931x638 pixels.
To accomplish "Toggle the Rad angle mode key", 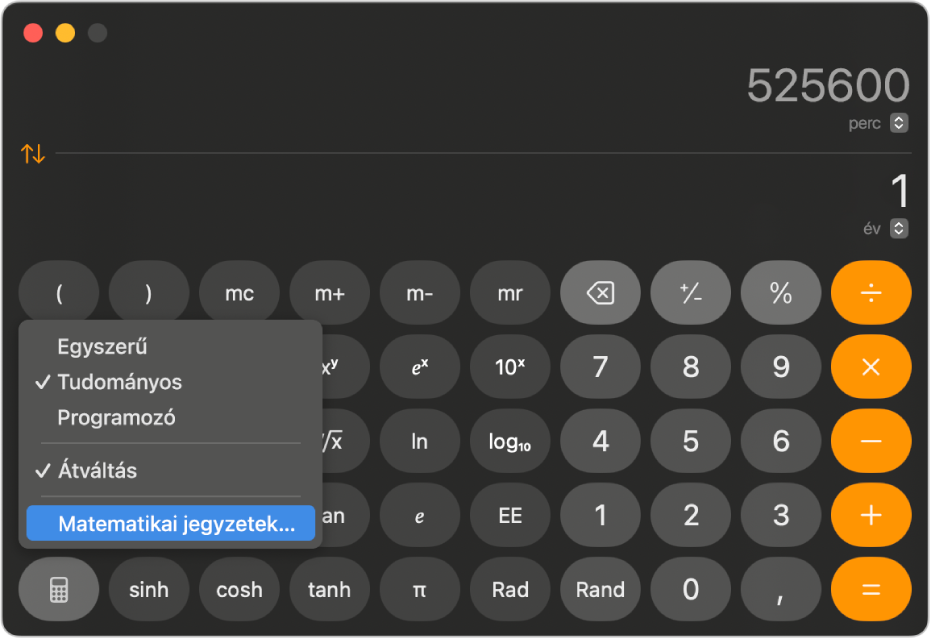I will coord(510,590).
